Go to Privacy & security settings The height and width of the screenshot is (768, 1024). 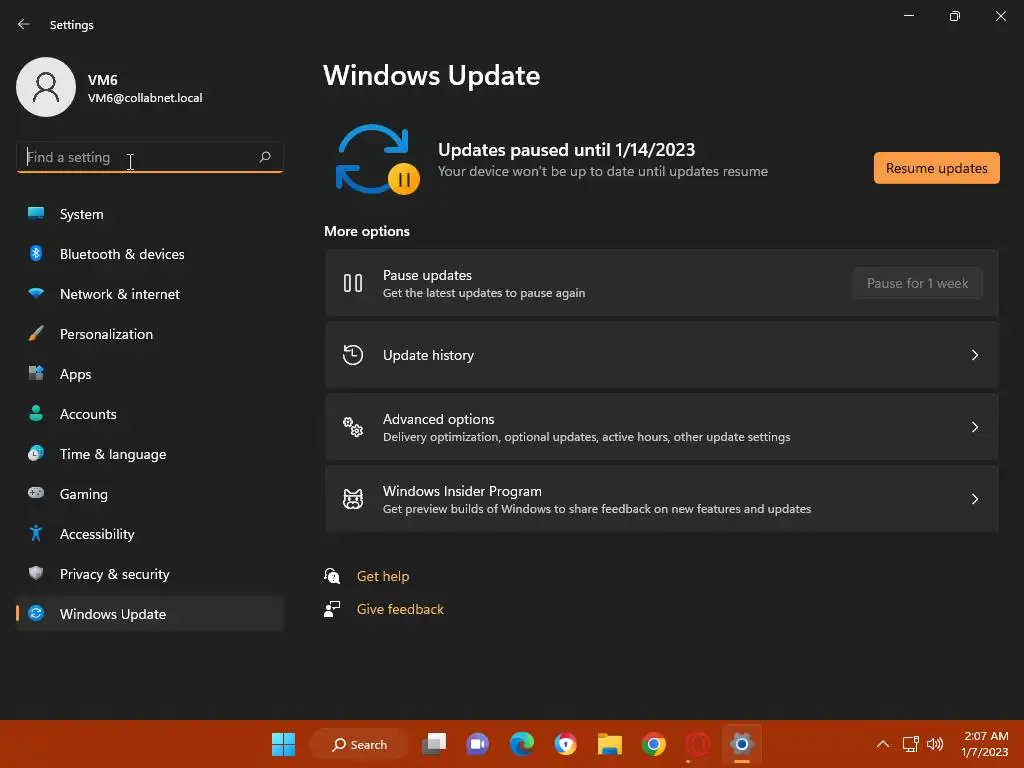(150, 574)
